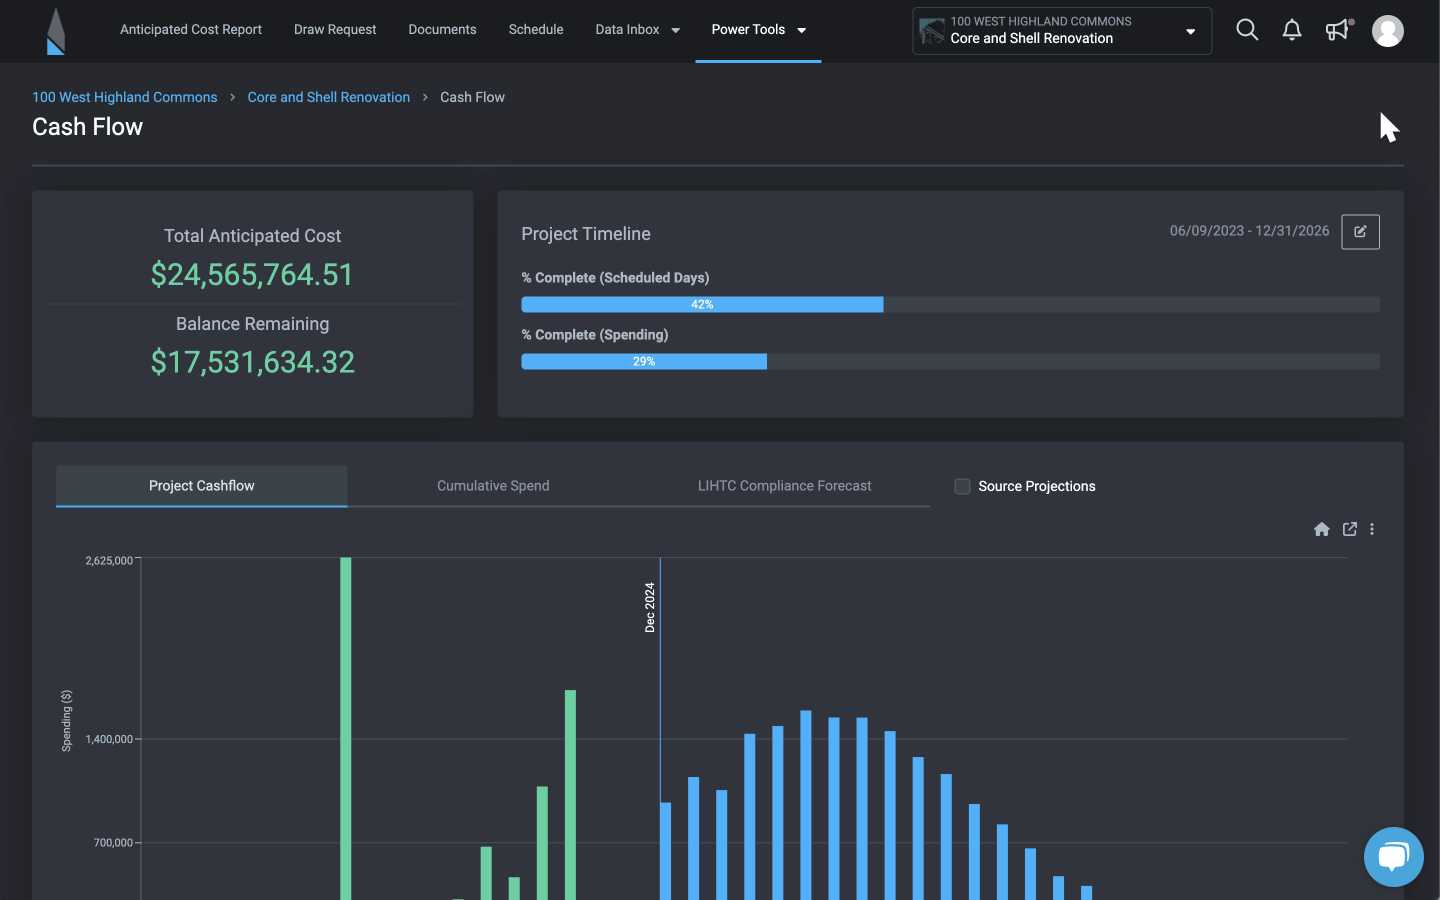Enable the Source Projections checkbox
The height and width of the screenshot is (900, 1440).
pos(962,486)
